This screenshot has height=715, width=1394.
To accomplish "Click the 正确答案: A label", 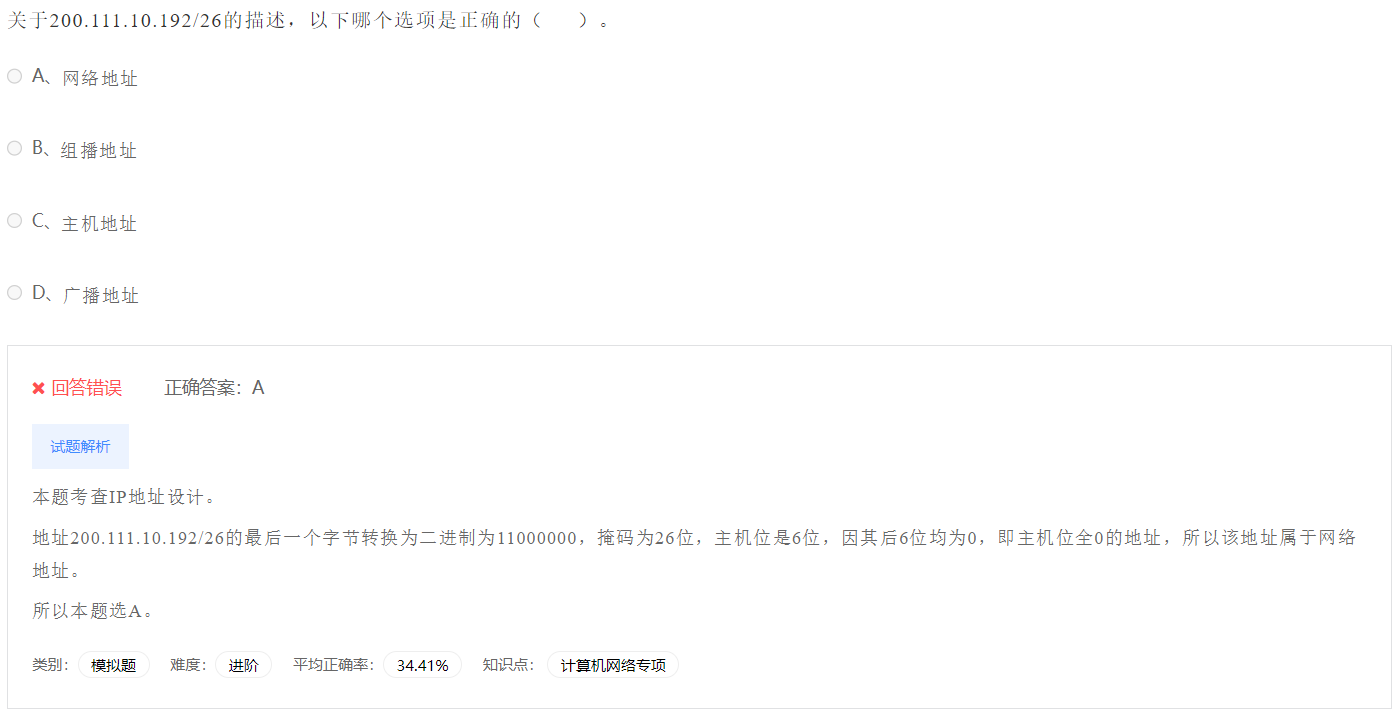I will [214, 388].
